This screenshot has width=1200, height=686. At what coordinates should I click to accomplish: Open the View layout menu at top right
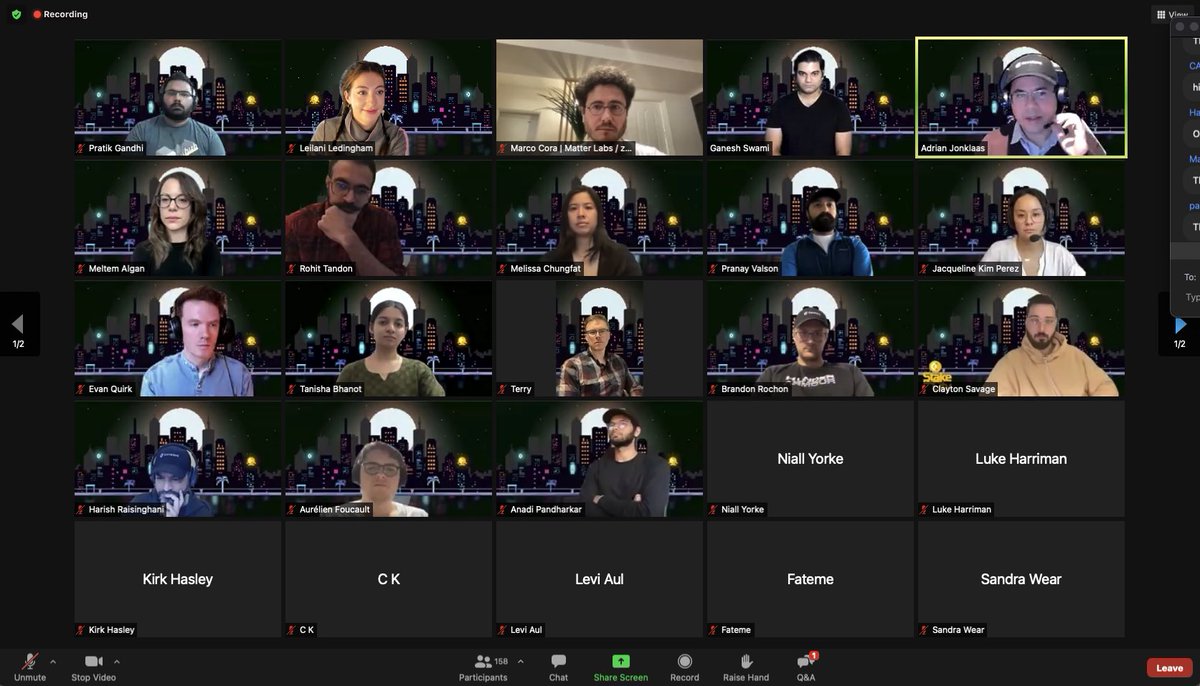(x=1171, y=14)
